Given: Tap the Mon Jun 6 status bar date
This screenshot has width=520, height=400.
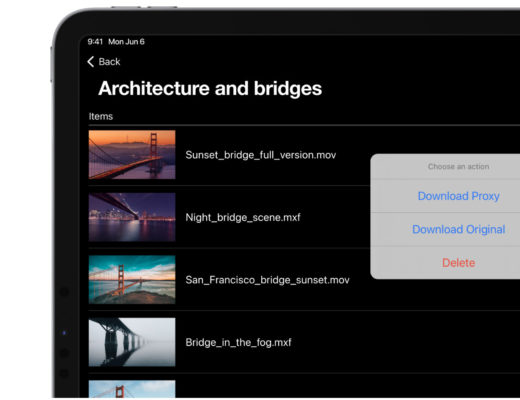Looking at the screenshot, I should [x=126, y=42].
